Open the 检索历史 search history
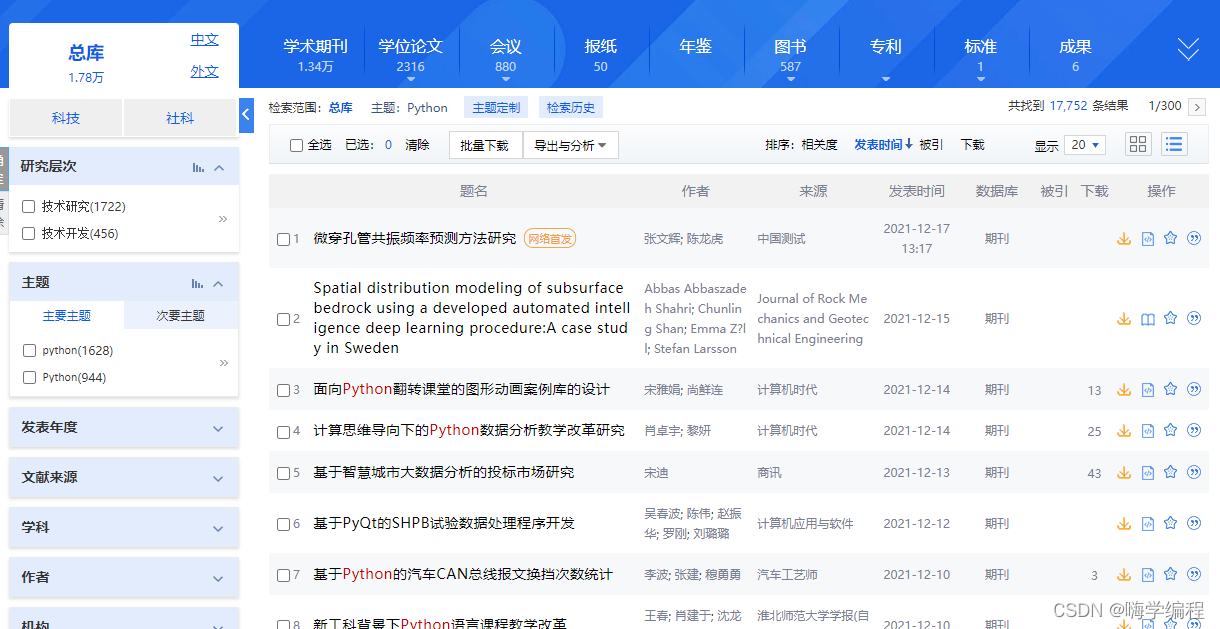Image resolution: width=1220 pixels, height=629 pixels. (570, 107)
